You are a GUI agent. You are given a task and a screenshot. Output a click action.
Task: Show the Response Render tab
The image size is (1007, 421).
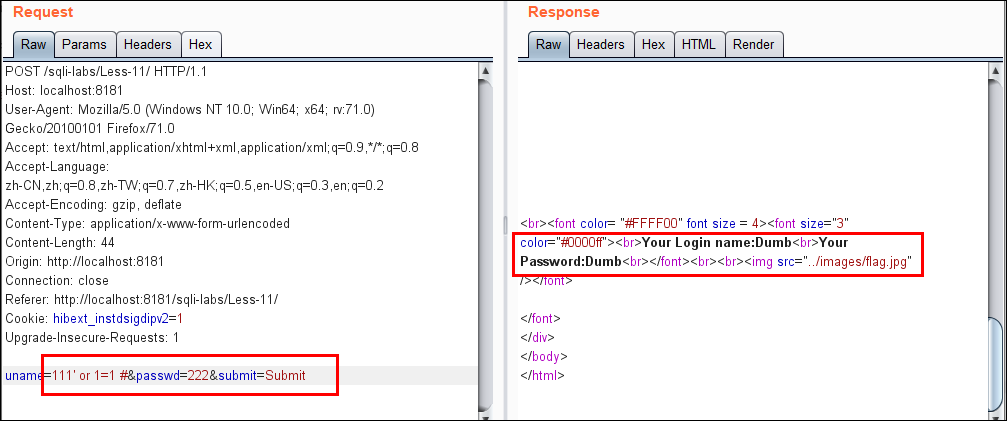pyautogui.click(x=753, y=44)
